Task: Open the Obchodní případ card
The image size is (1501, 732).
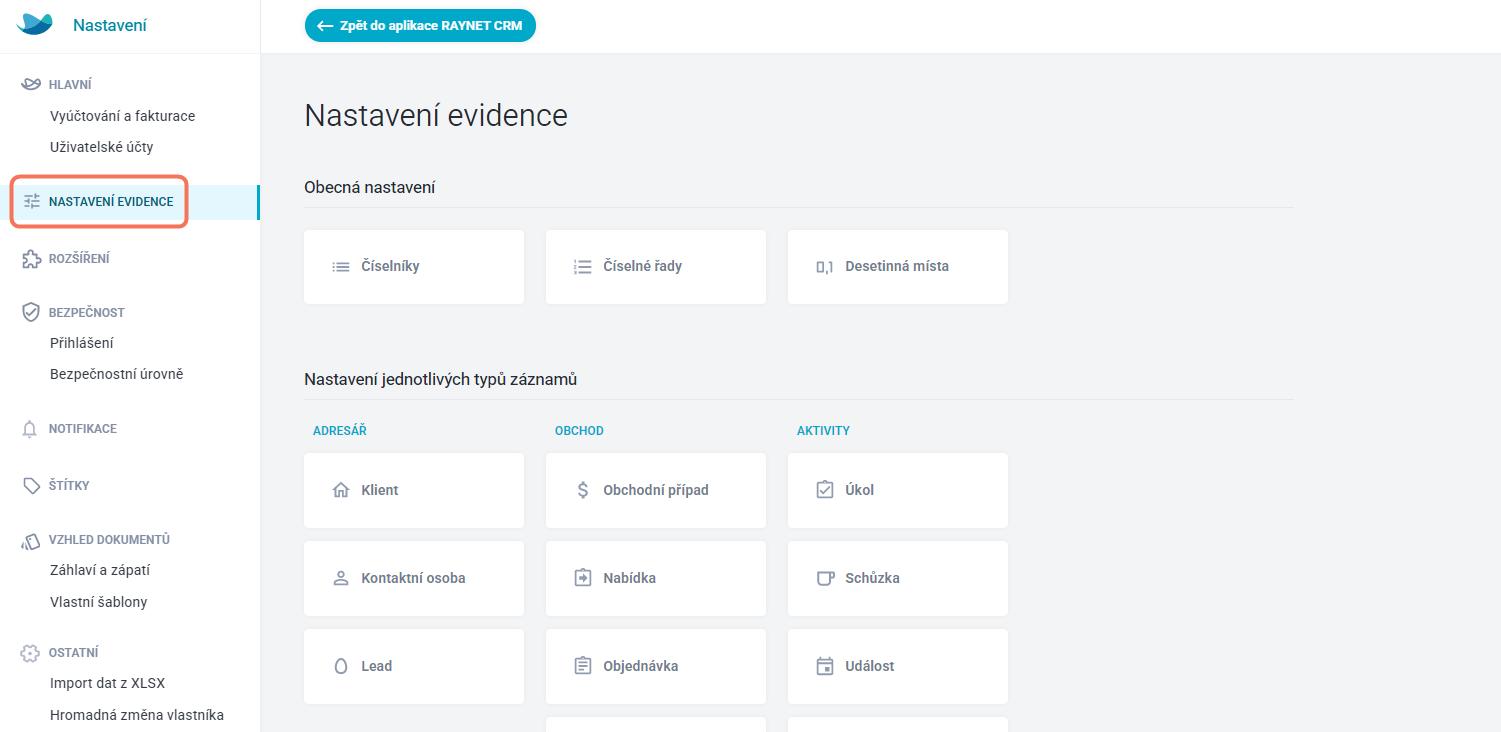Action: [656, 490]
